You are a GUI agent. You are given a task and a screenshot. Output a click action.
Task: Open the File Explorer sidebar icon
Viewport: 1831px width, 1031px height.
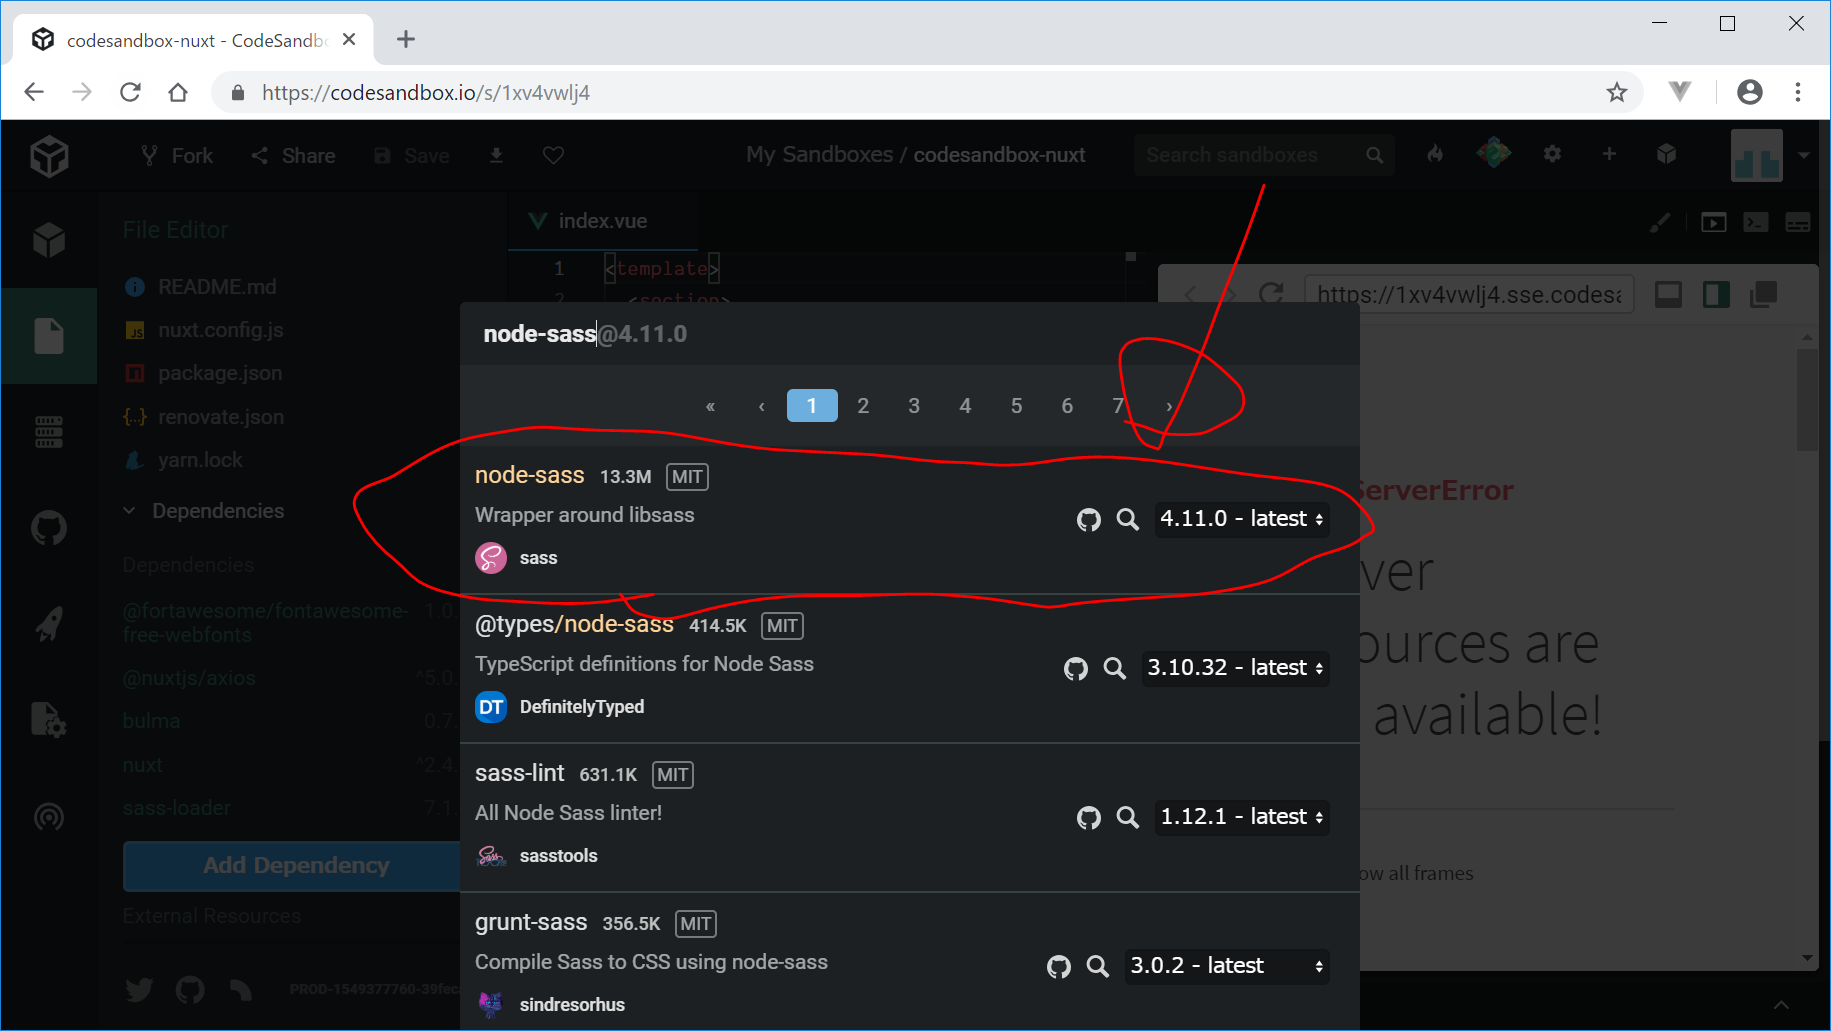point(49,335)
